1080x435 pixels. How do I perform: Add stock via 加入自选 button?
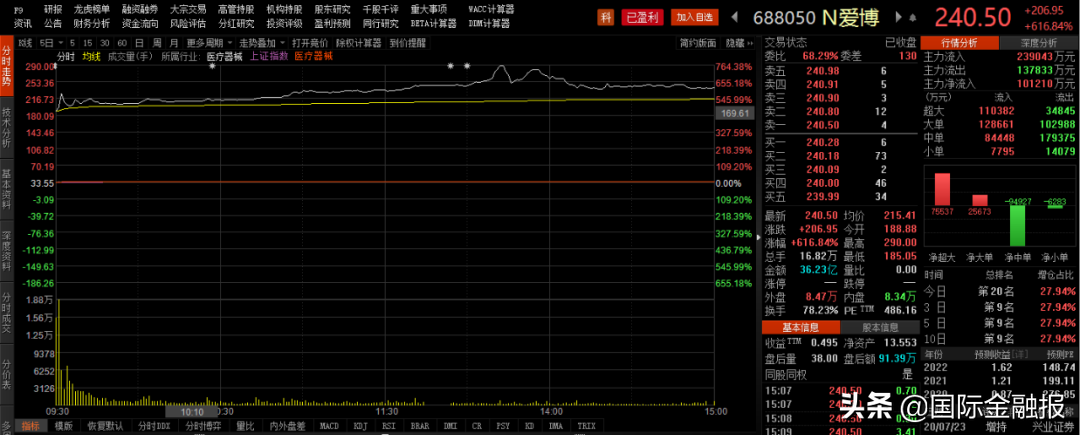click(694, 17)
